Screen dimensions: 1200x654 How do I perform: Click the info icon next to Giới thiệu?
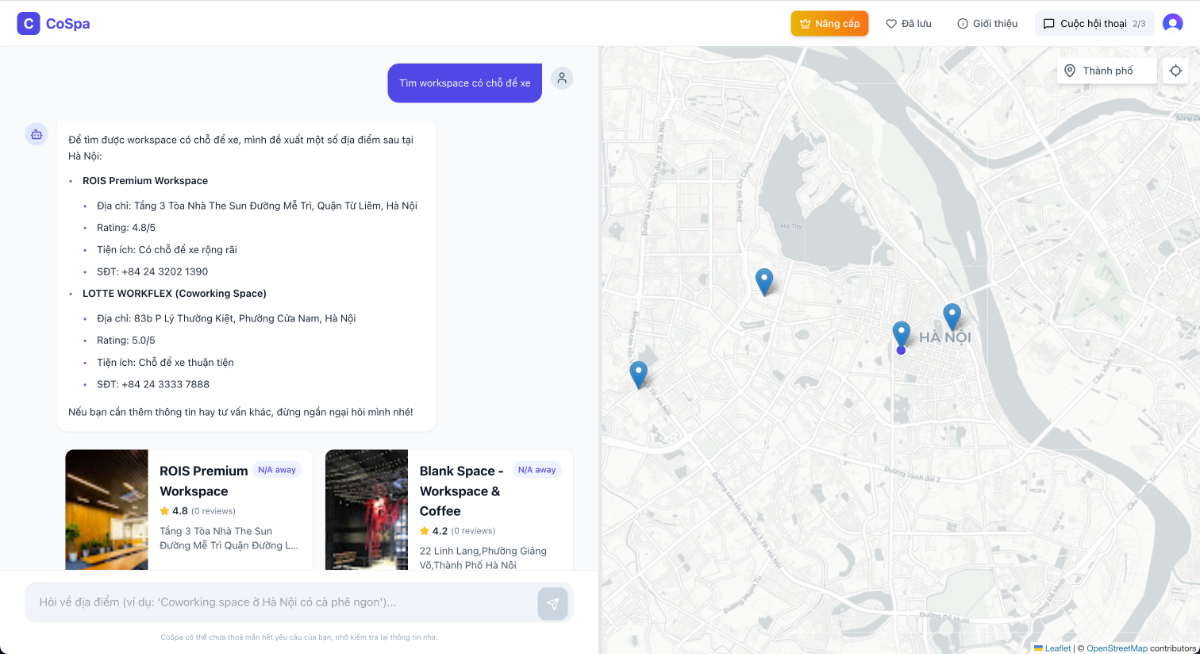pos(962,22)
